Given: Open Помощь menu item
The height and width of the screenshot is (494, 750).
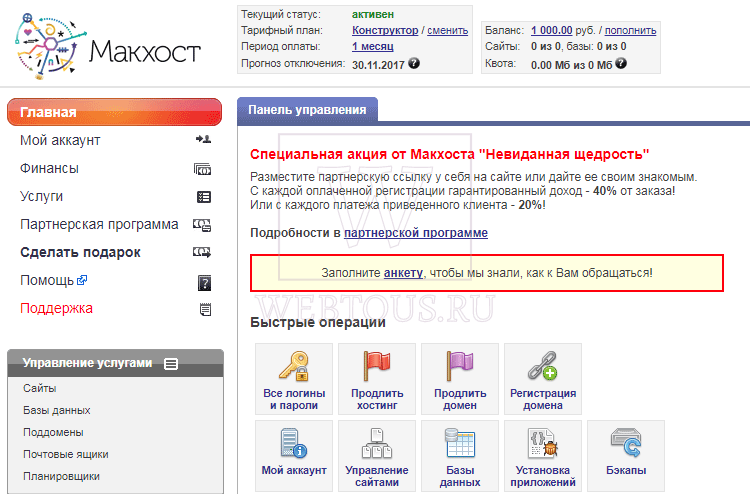Looking at the screenshot, I should click(x=47, y=280).
